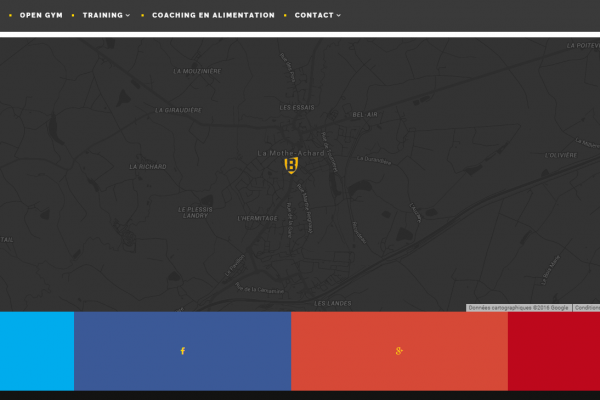
Task: Expand the Training dropdown menu
Action: pyautogui.click(x=105, y=15)
